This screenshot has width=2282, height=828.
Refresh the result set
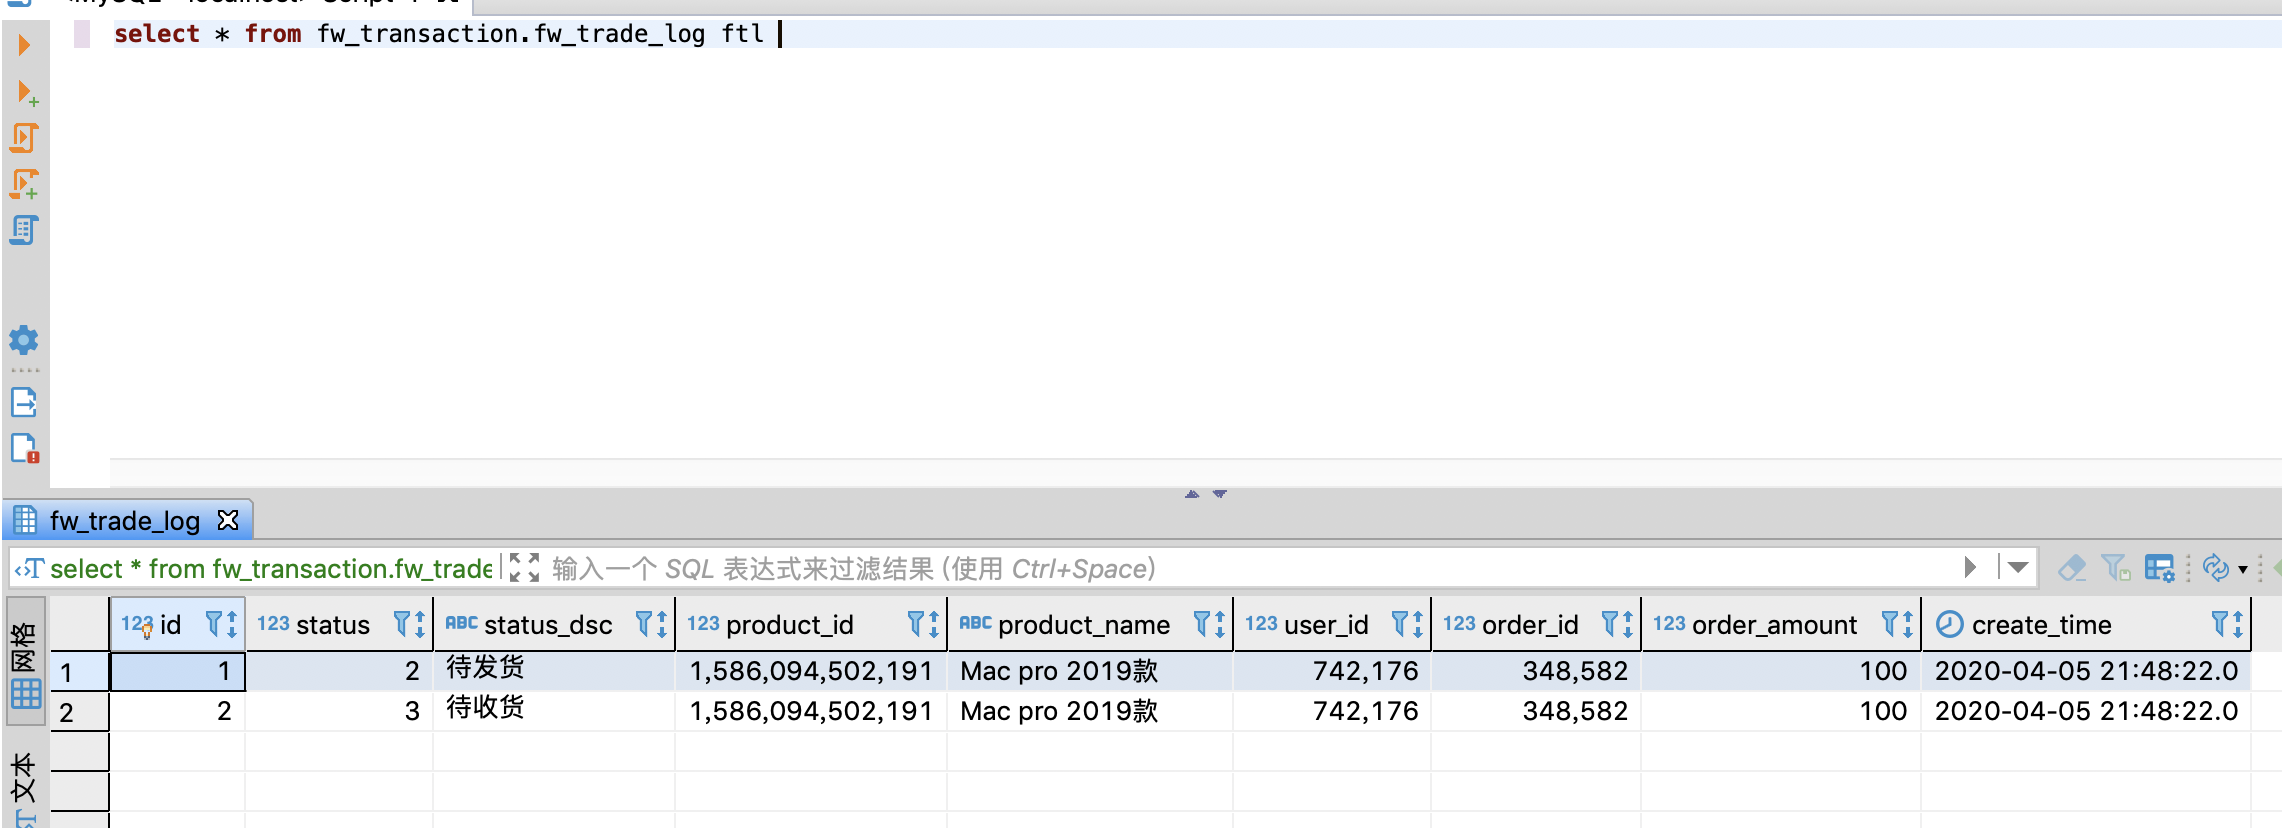2215,568
